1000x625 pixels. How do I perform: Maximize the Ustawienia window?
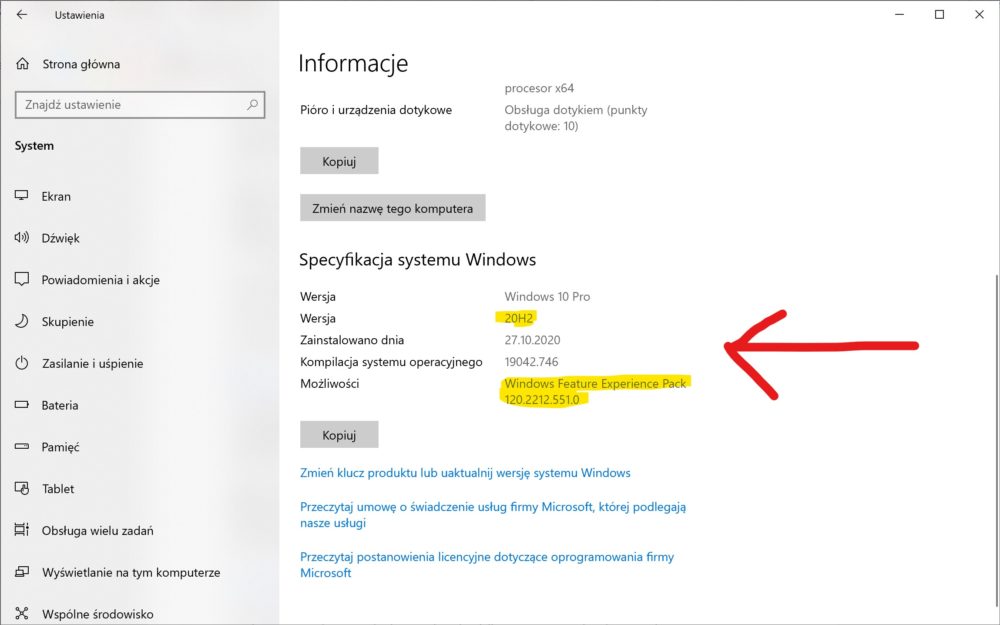939,15
